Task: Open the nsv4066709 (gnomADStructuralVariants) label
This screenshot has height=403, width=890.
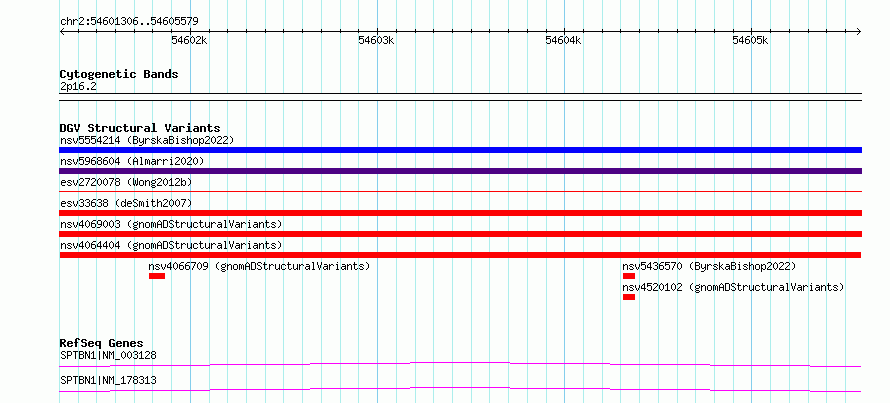Action: [x=259, y=266]
